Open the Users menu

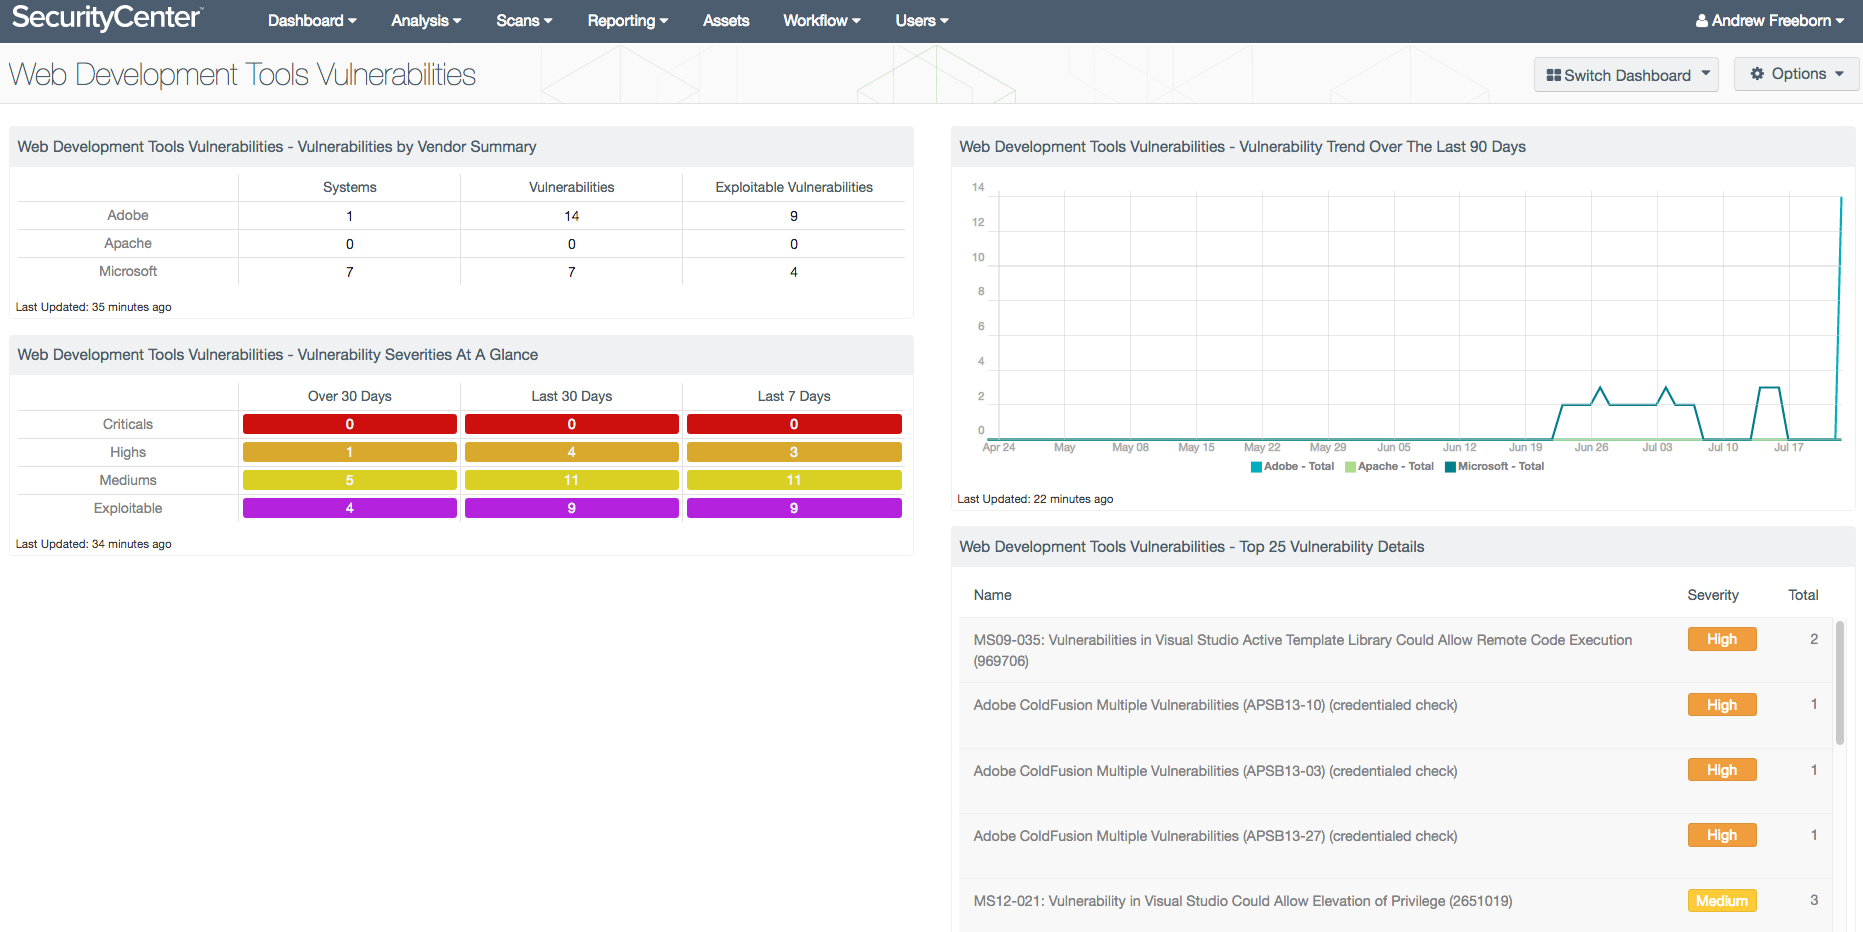tap(922, 21)
